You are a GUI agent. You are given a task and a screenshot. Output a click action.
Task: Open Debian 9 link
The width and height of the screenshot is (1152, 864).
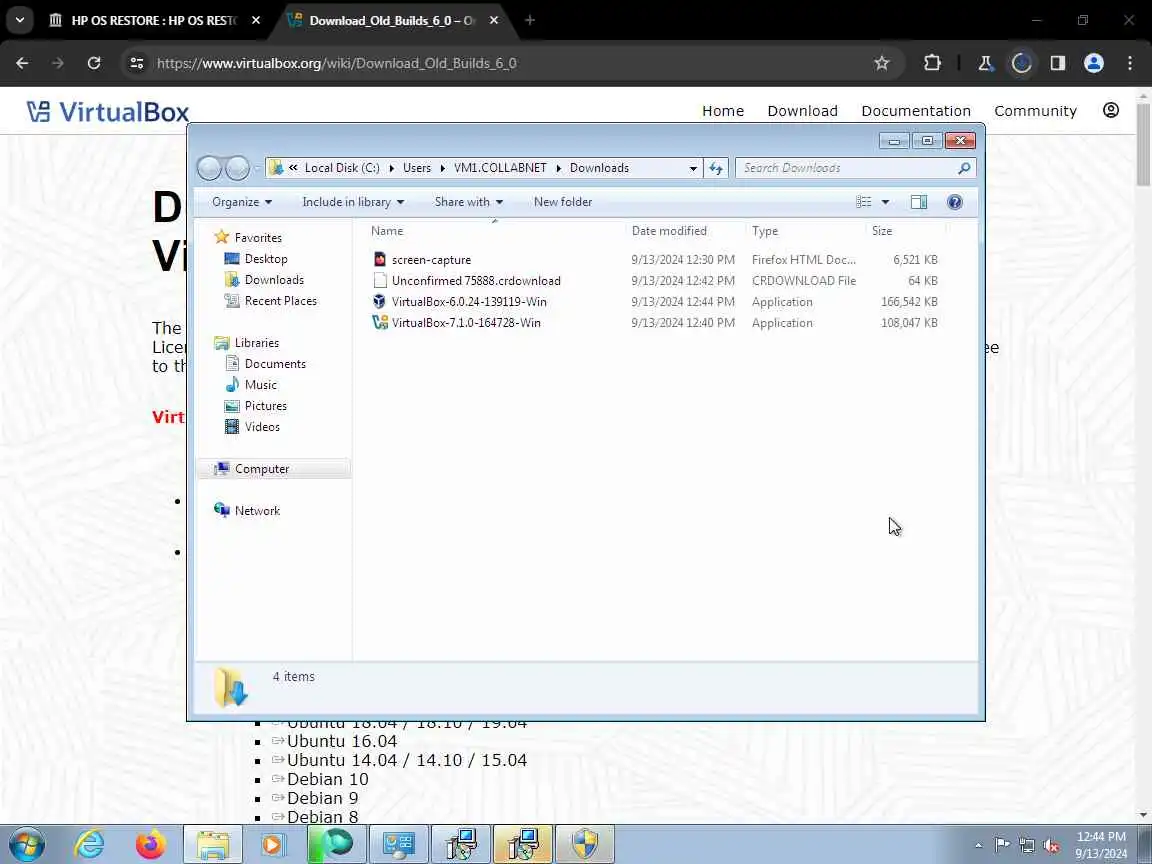tap(323, 799)
